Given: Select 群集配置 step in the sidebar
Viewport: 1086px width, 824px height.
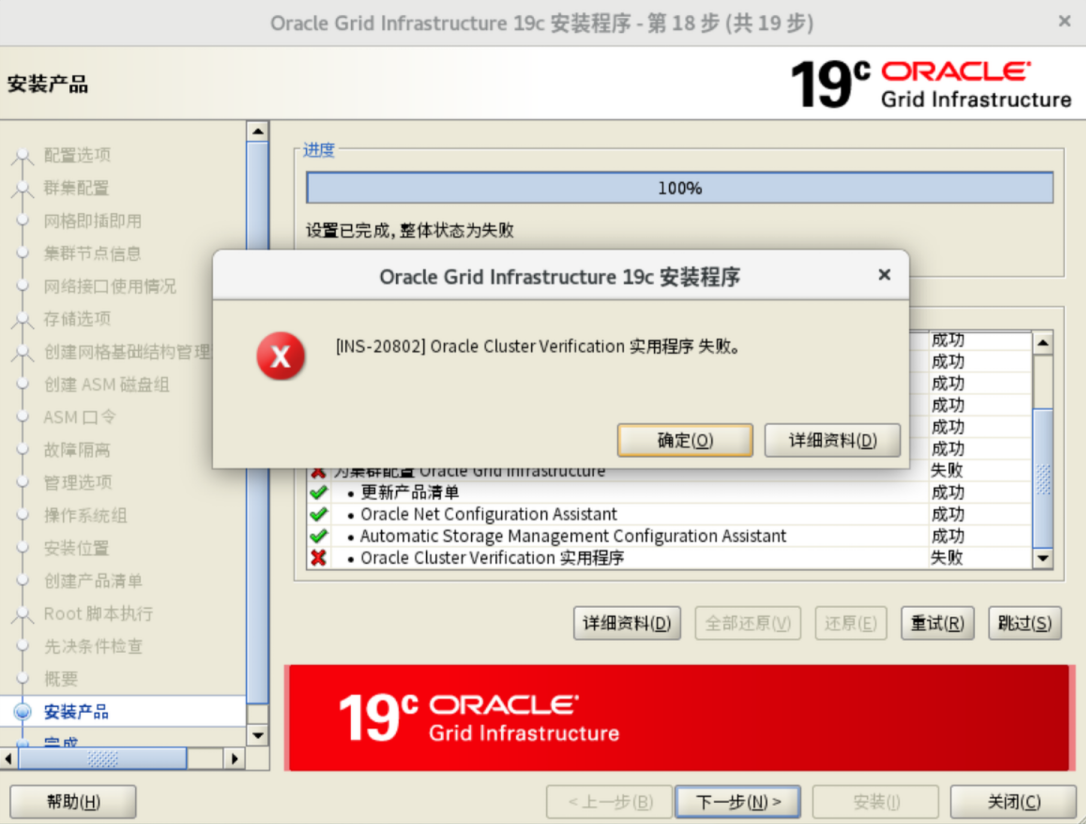Looking at the screenshot, I should (x=76, y=188).
